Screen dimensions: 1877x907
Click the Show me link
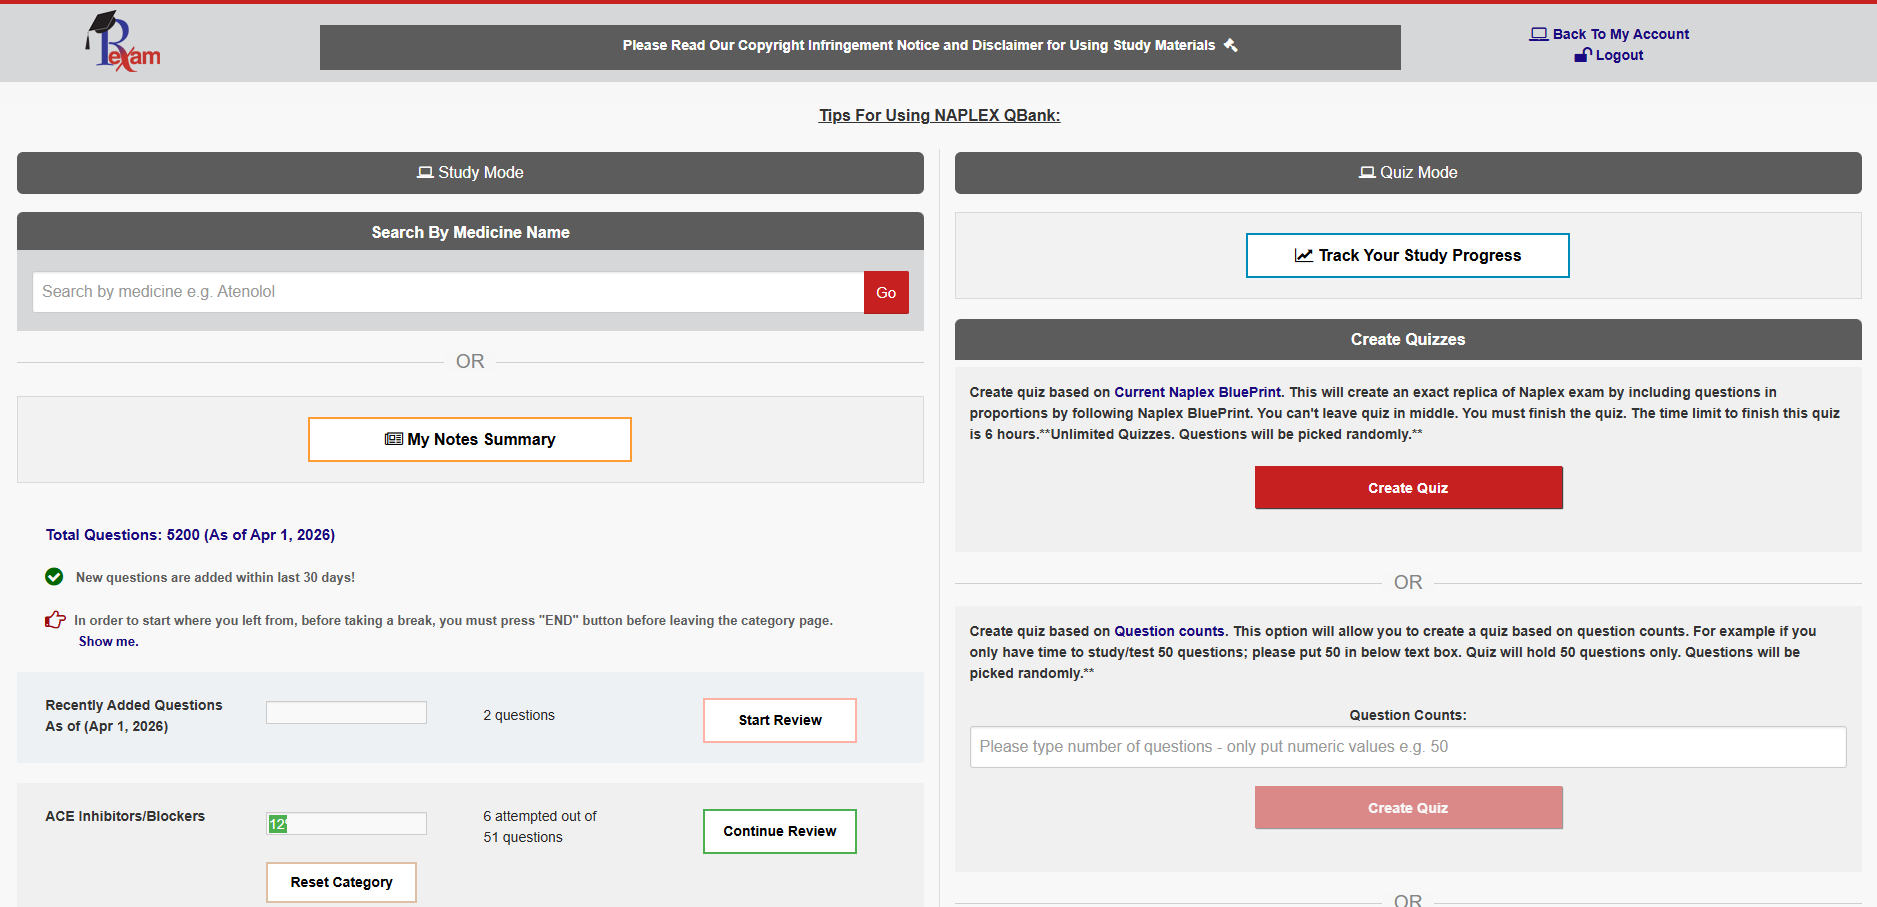[108, 641]
